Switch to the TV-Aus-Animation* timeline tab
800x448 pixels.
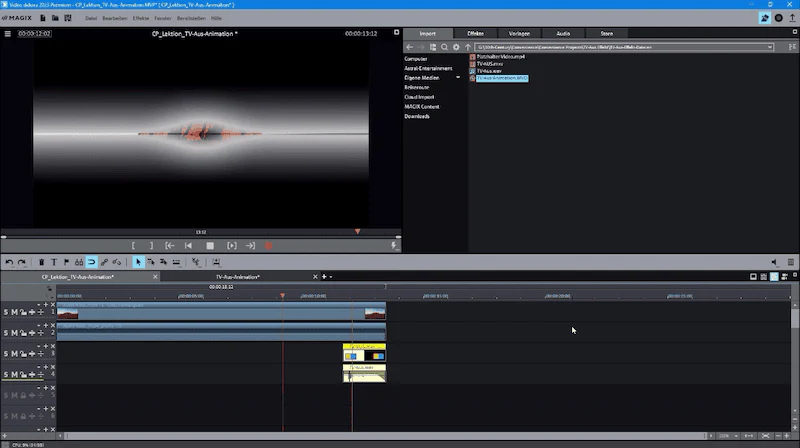point(238,277)
